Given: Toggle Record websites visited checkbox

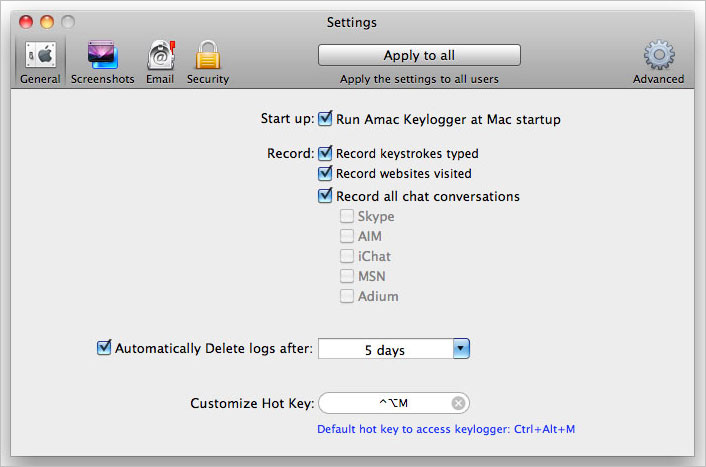Looking at the screenshot, I should click(325, 173).
